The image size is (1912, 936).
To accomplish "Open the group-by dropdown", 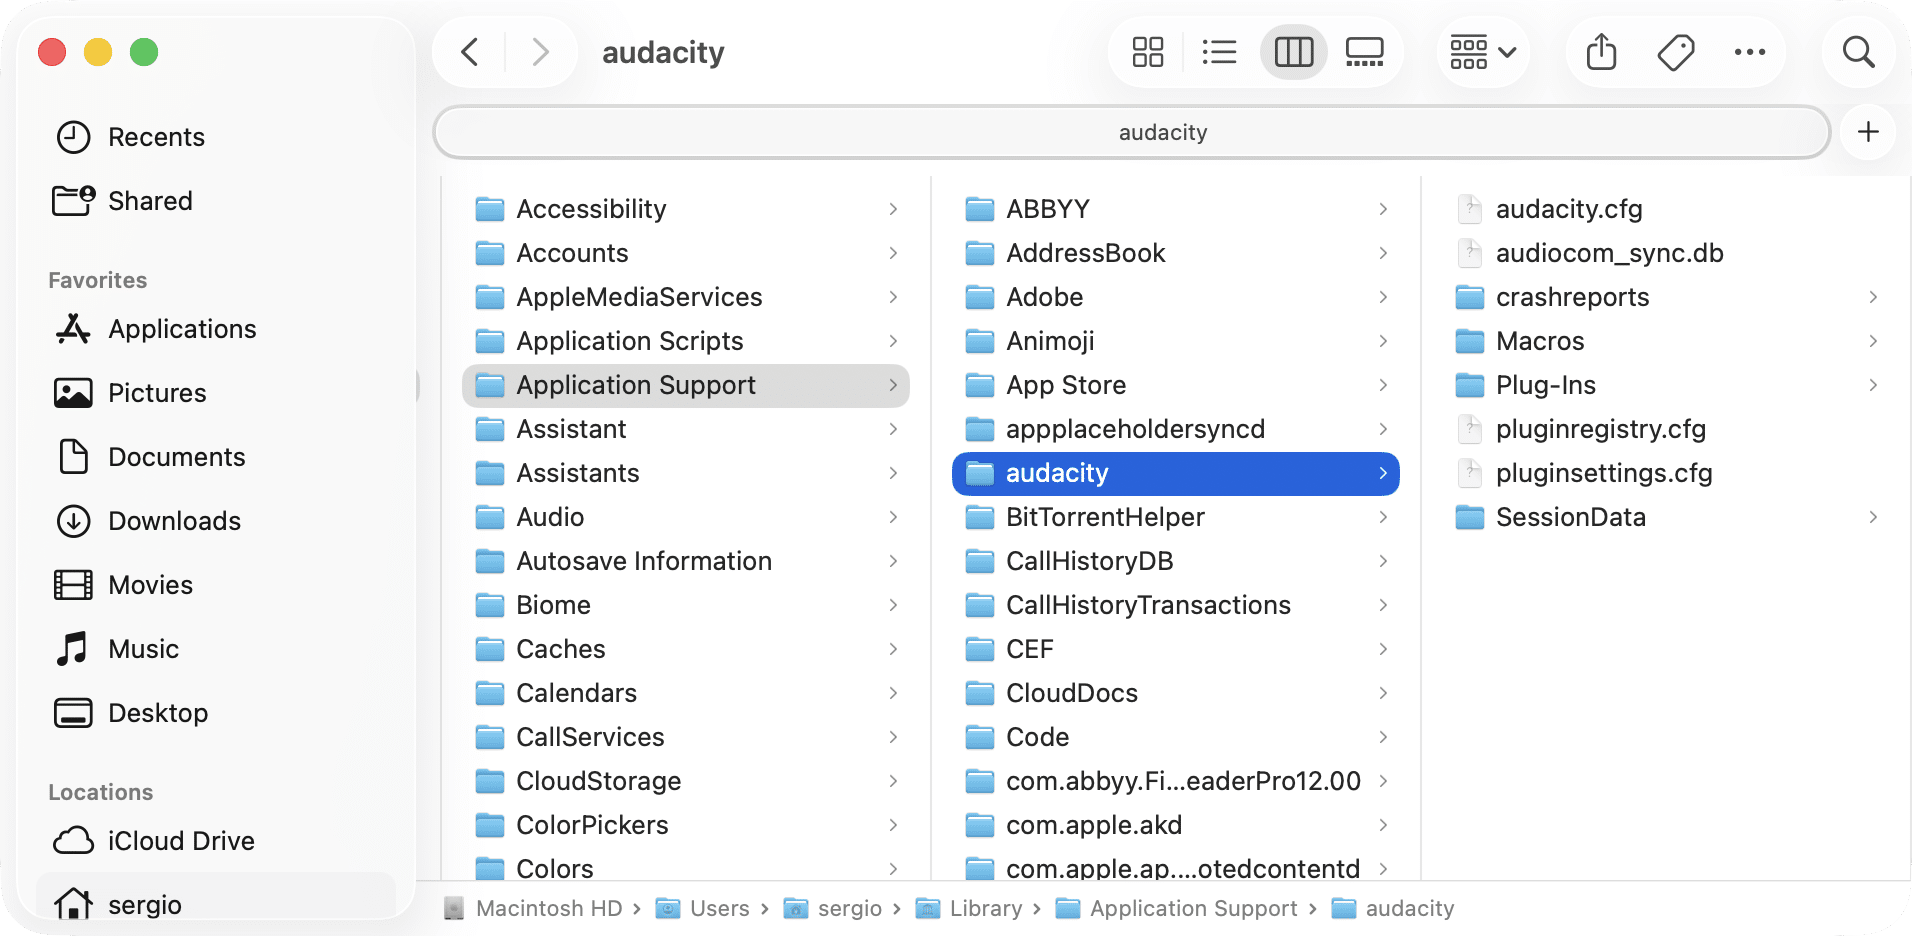I will pos(1483,52).
